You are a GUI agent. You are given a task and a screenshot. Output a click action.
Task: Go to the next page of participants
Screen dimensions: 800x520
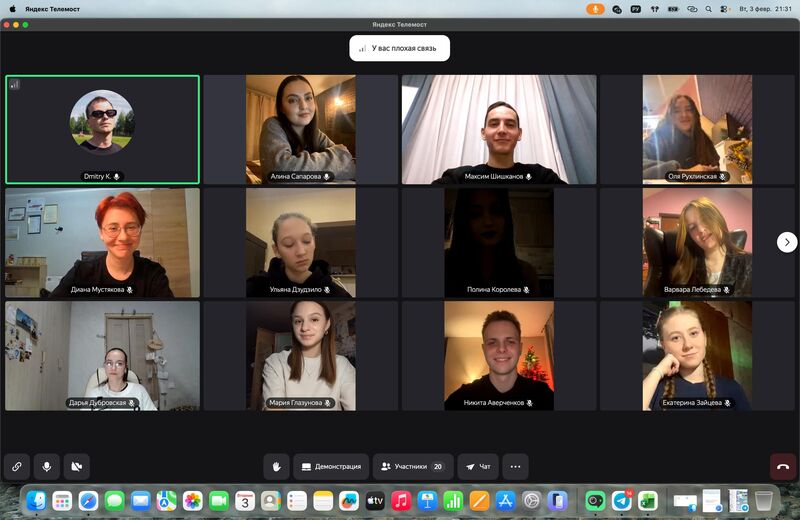click(787, 242)
